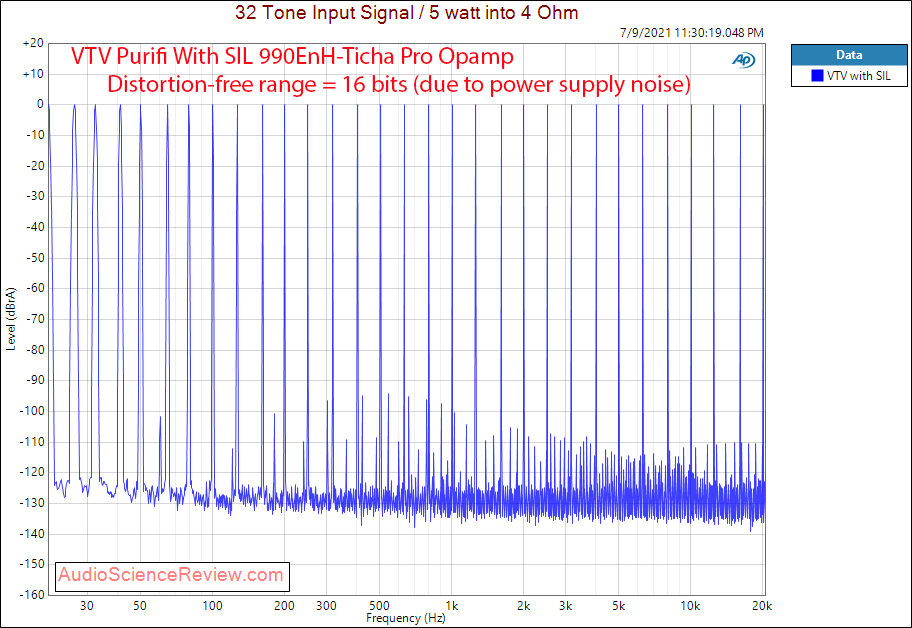Click the "5k" frequency axis label
Image resolution: width=912 pixels, height=628 pixels.
coord(618,606)
